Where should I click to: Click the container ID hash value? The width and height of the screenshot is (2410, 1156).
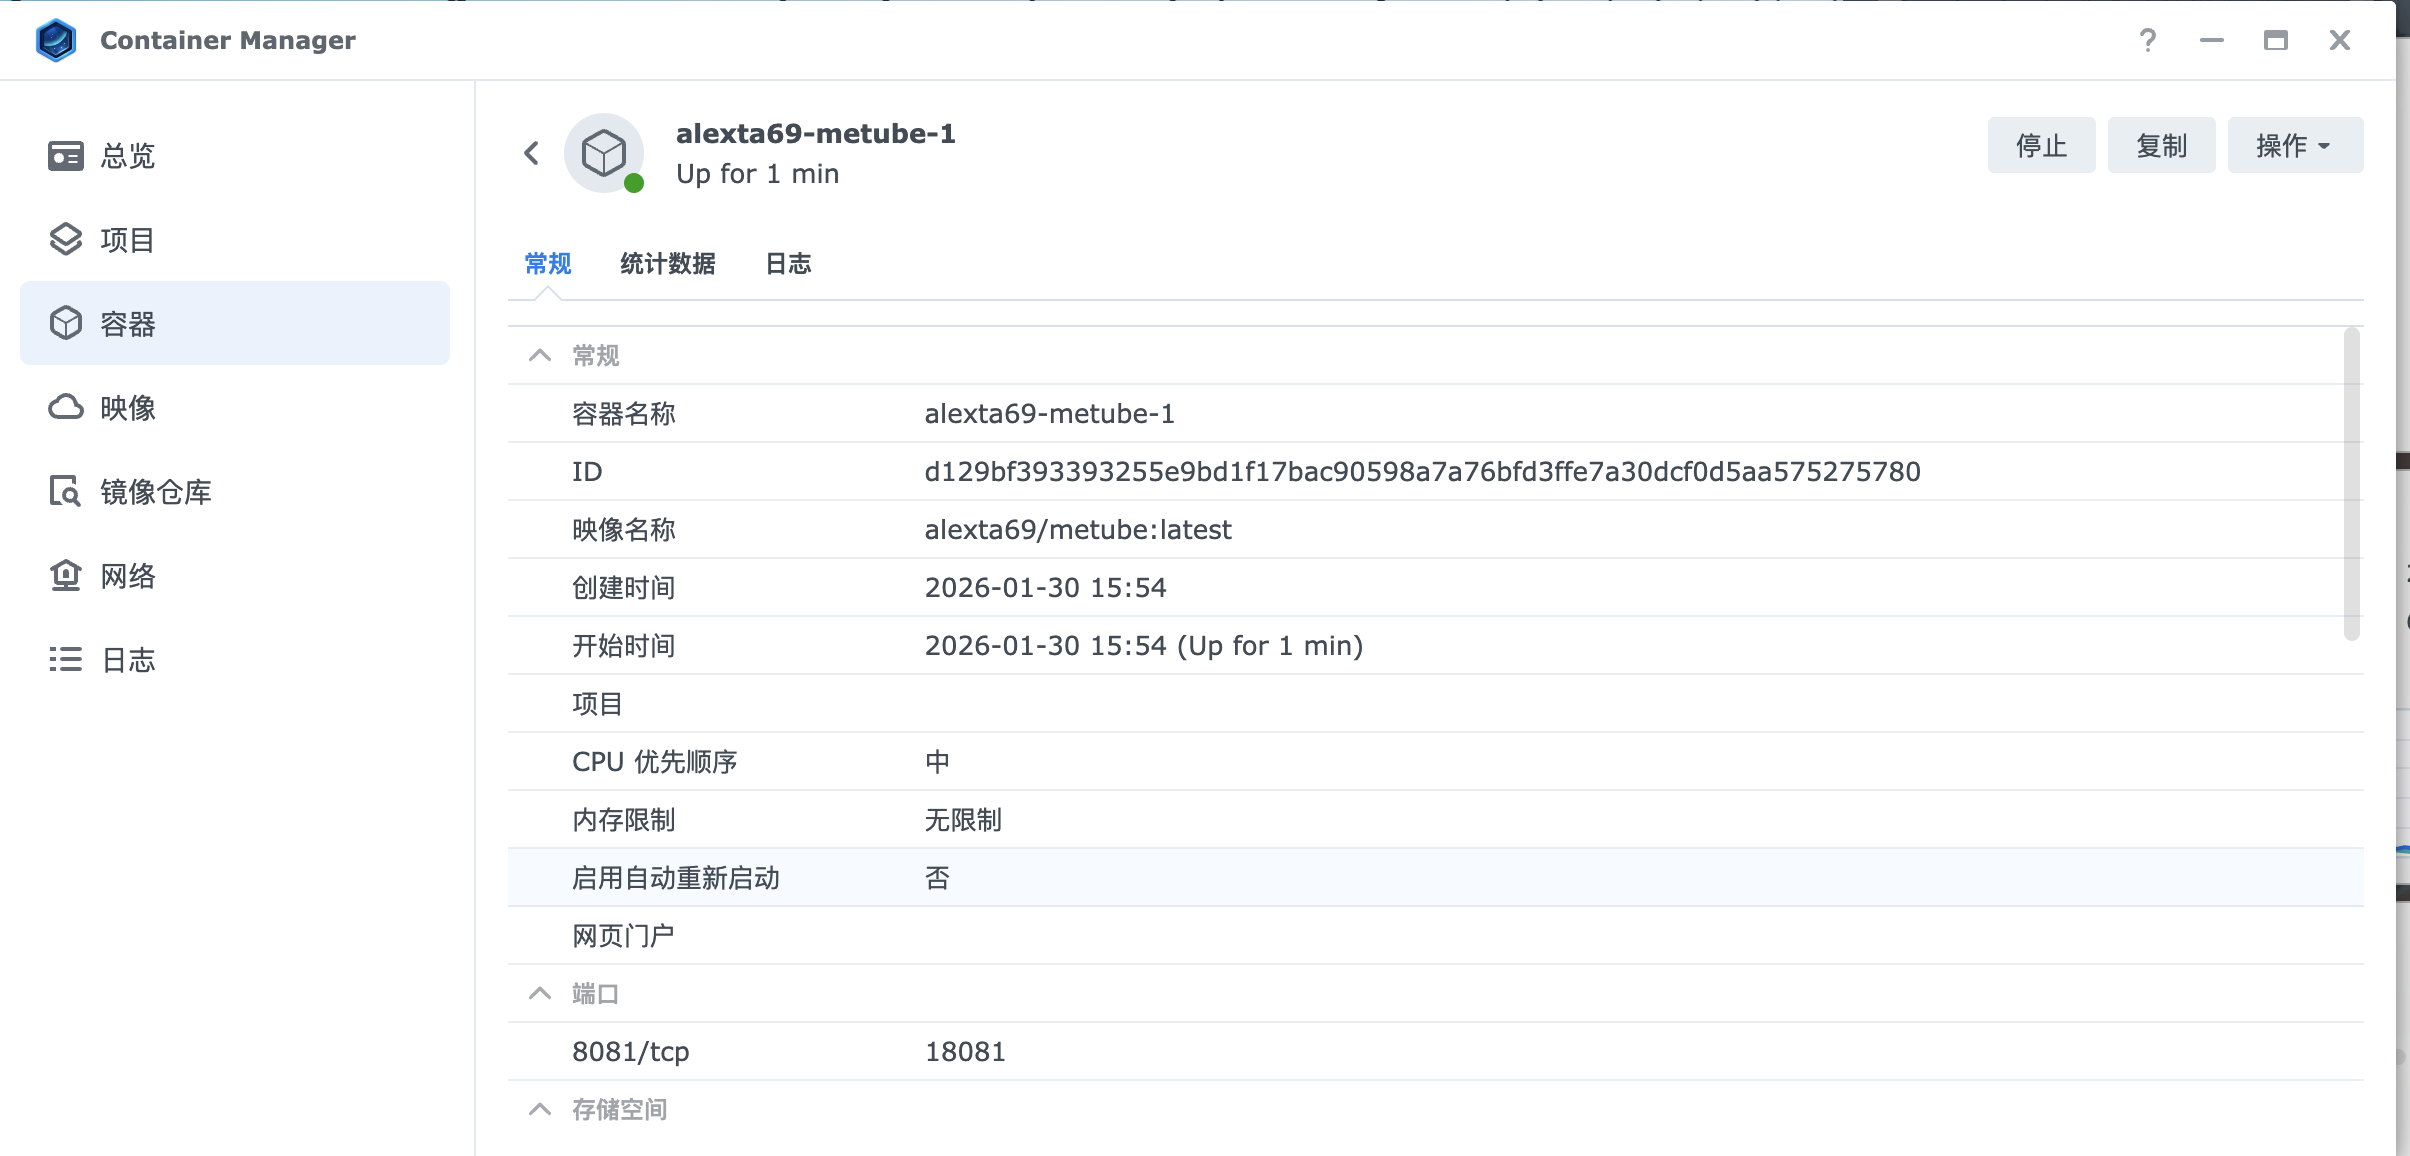1422,472
